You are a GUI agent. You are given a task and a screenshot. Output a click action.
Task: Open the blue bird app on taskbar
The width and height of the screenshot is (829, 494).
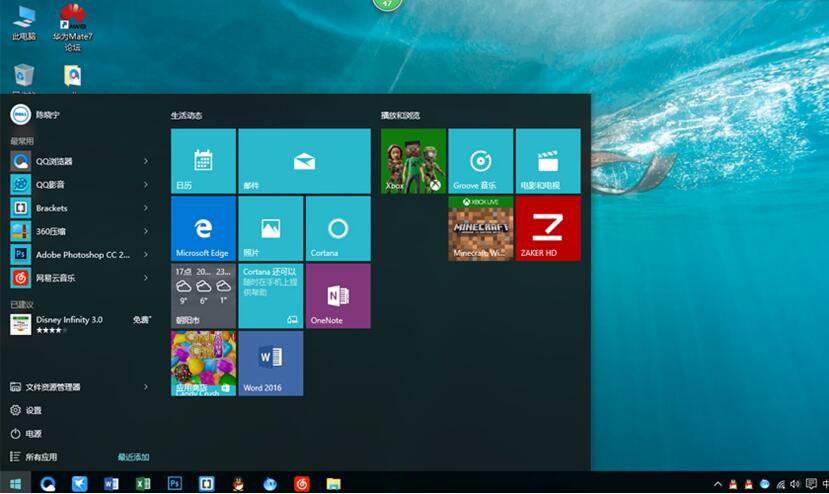point(79,483)
